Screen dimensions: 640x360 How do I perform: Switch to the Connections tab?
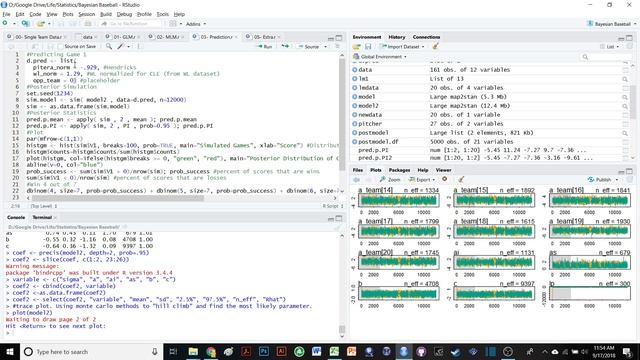point(426,37)
